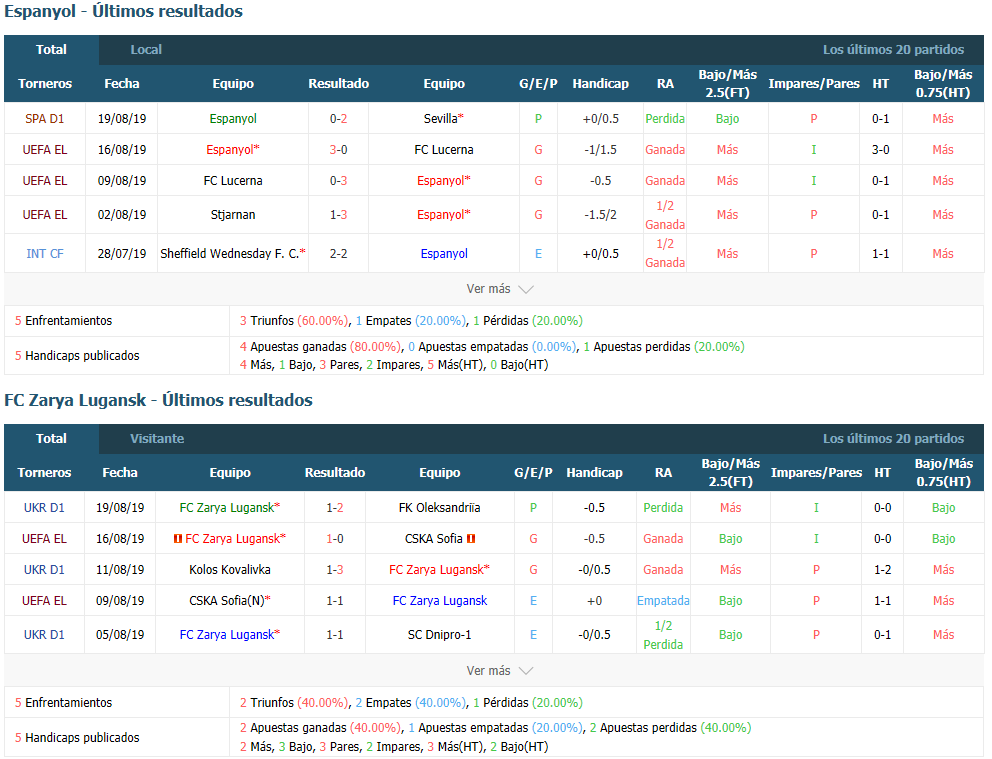Click the date 11/08/19
Image resolution: width=992 pixels, height=759 pixels.
pos(120,570)
